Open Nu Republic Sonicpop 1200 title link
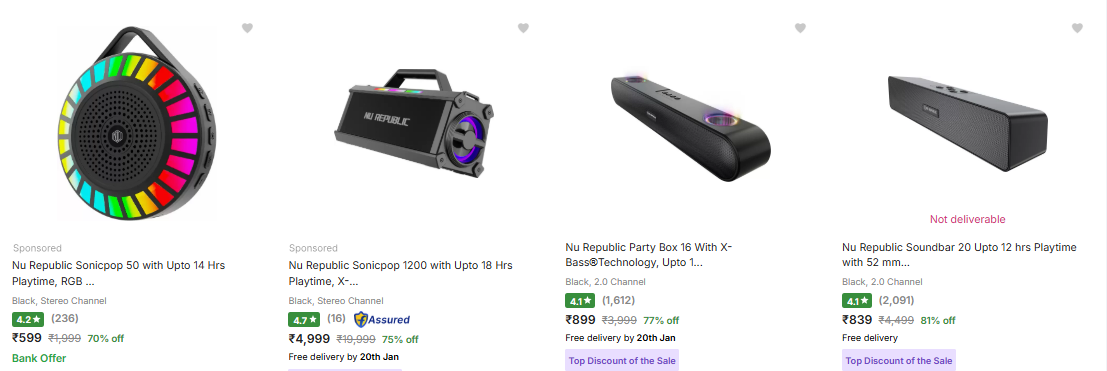This screenshot has height=371, width=1107. pos(400,273)
